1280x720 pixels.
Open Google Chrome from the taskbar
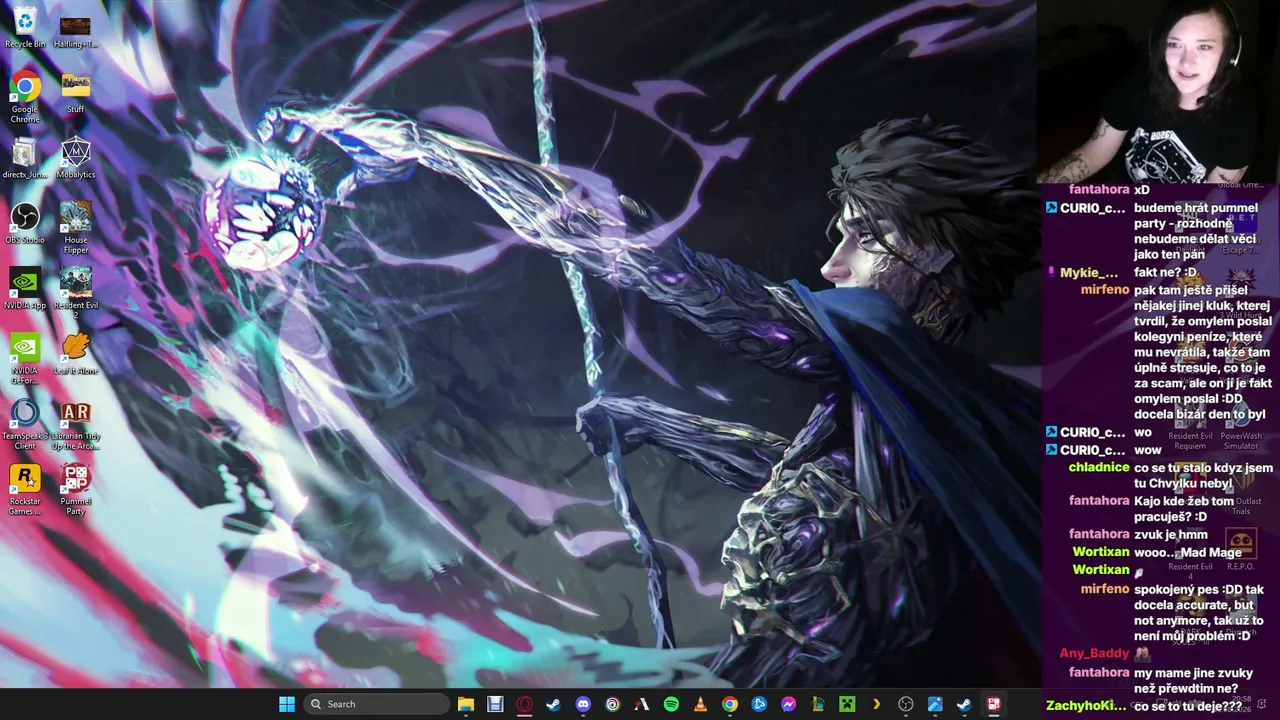(730, 704)
